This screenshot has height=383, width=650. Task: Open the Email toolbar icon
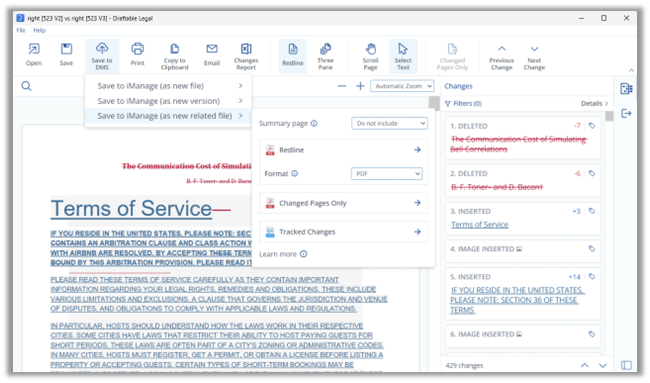[212, 55]
